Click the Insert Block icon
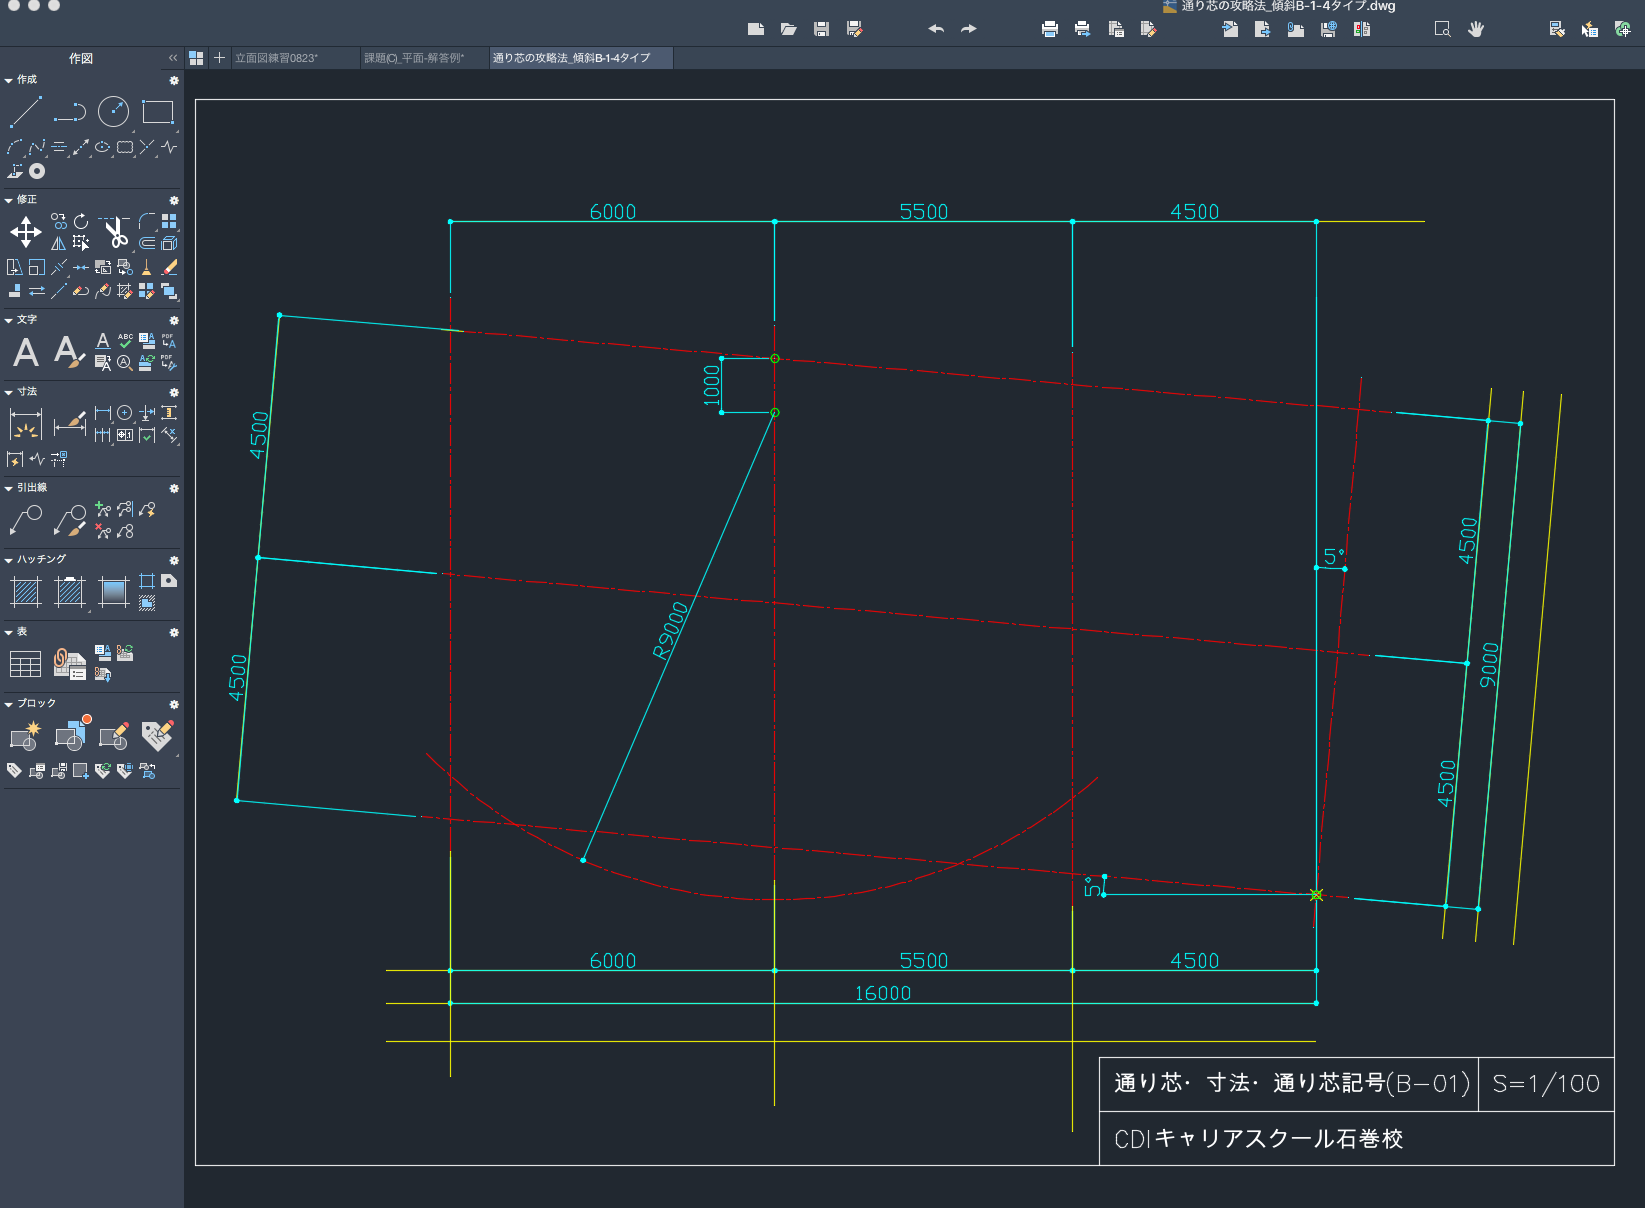 pos(70,735)
